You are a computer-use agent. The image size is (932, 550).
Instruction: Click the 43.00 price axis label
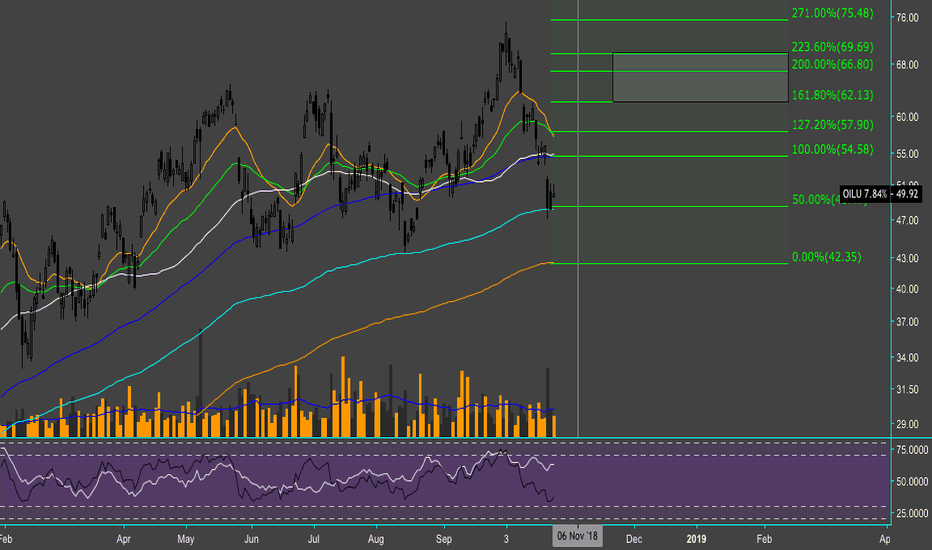point(907,258)
